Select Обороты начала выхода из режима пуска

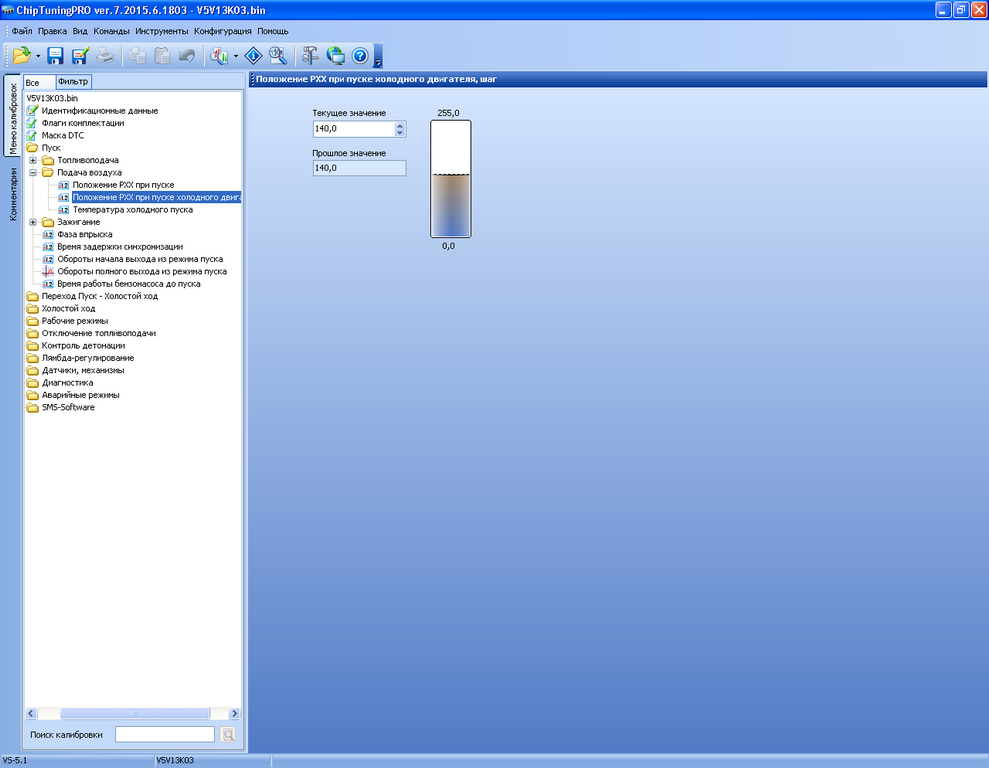tap(140, 259)
